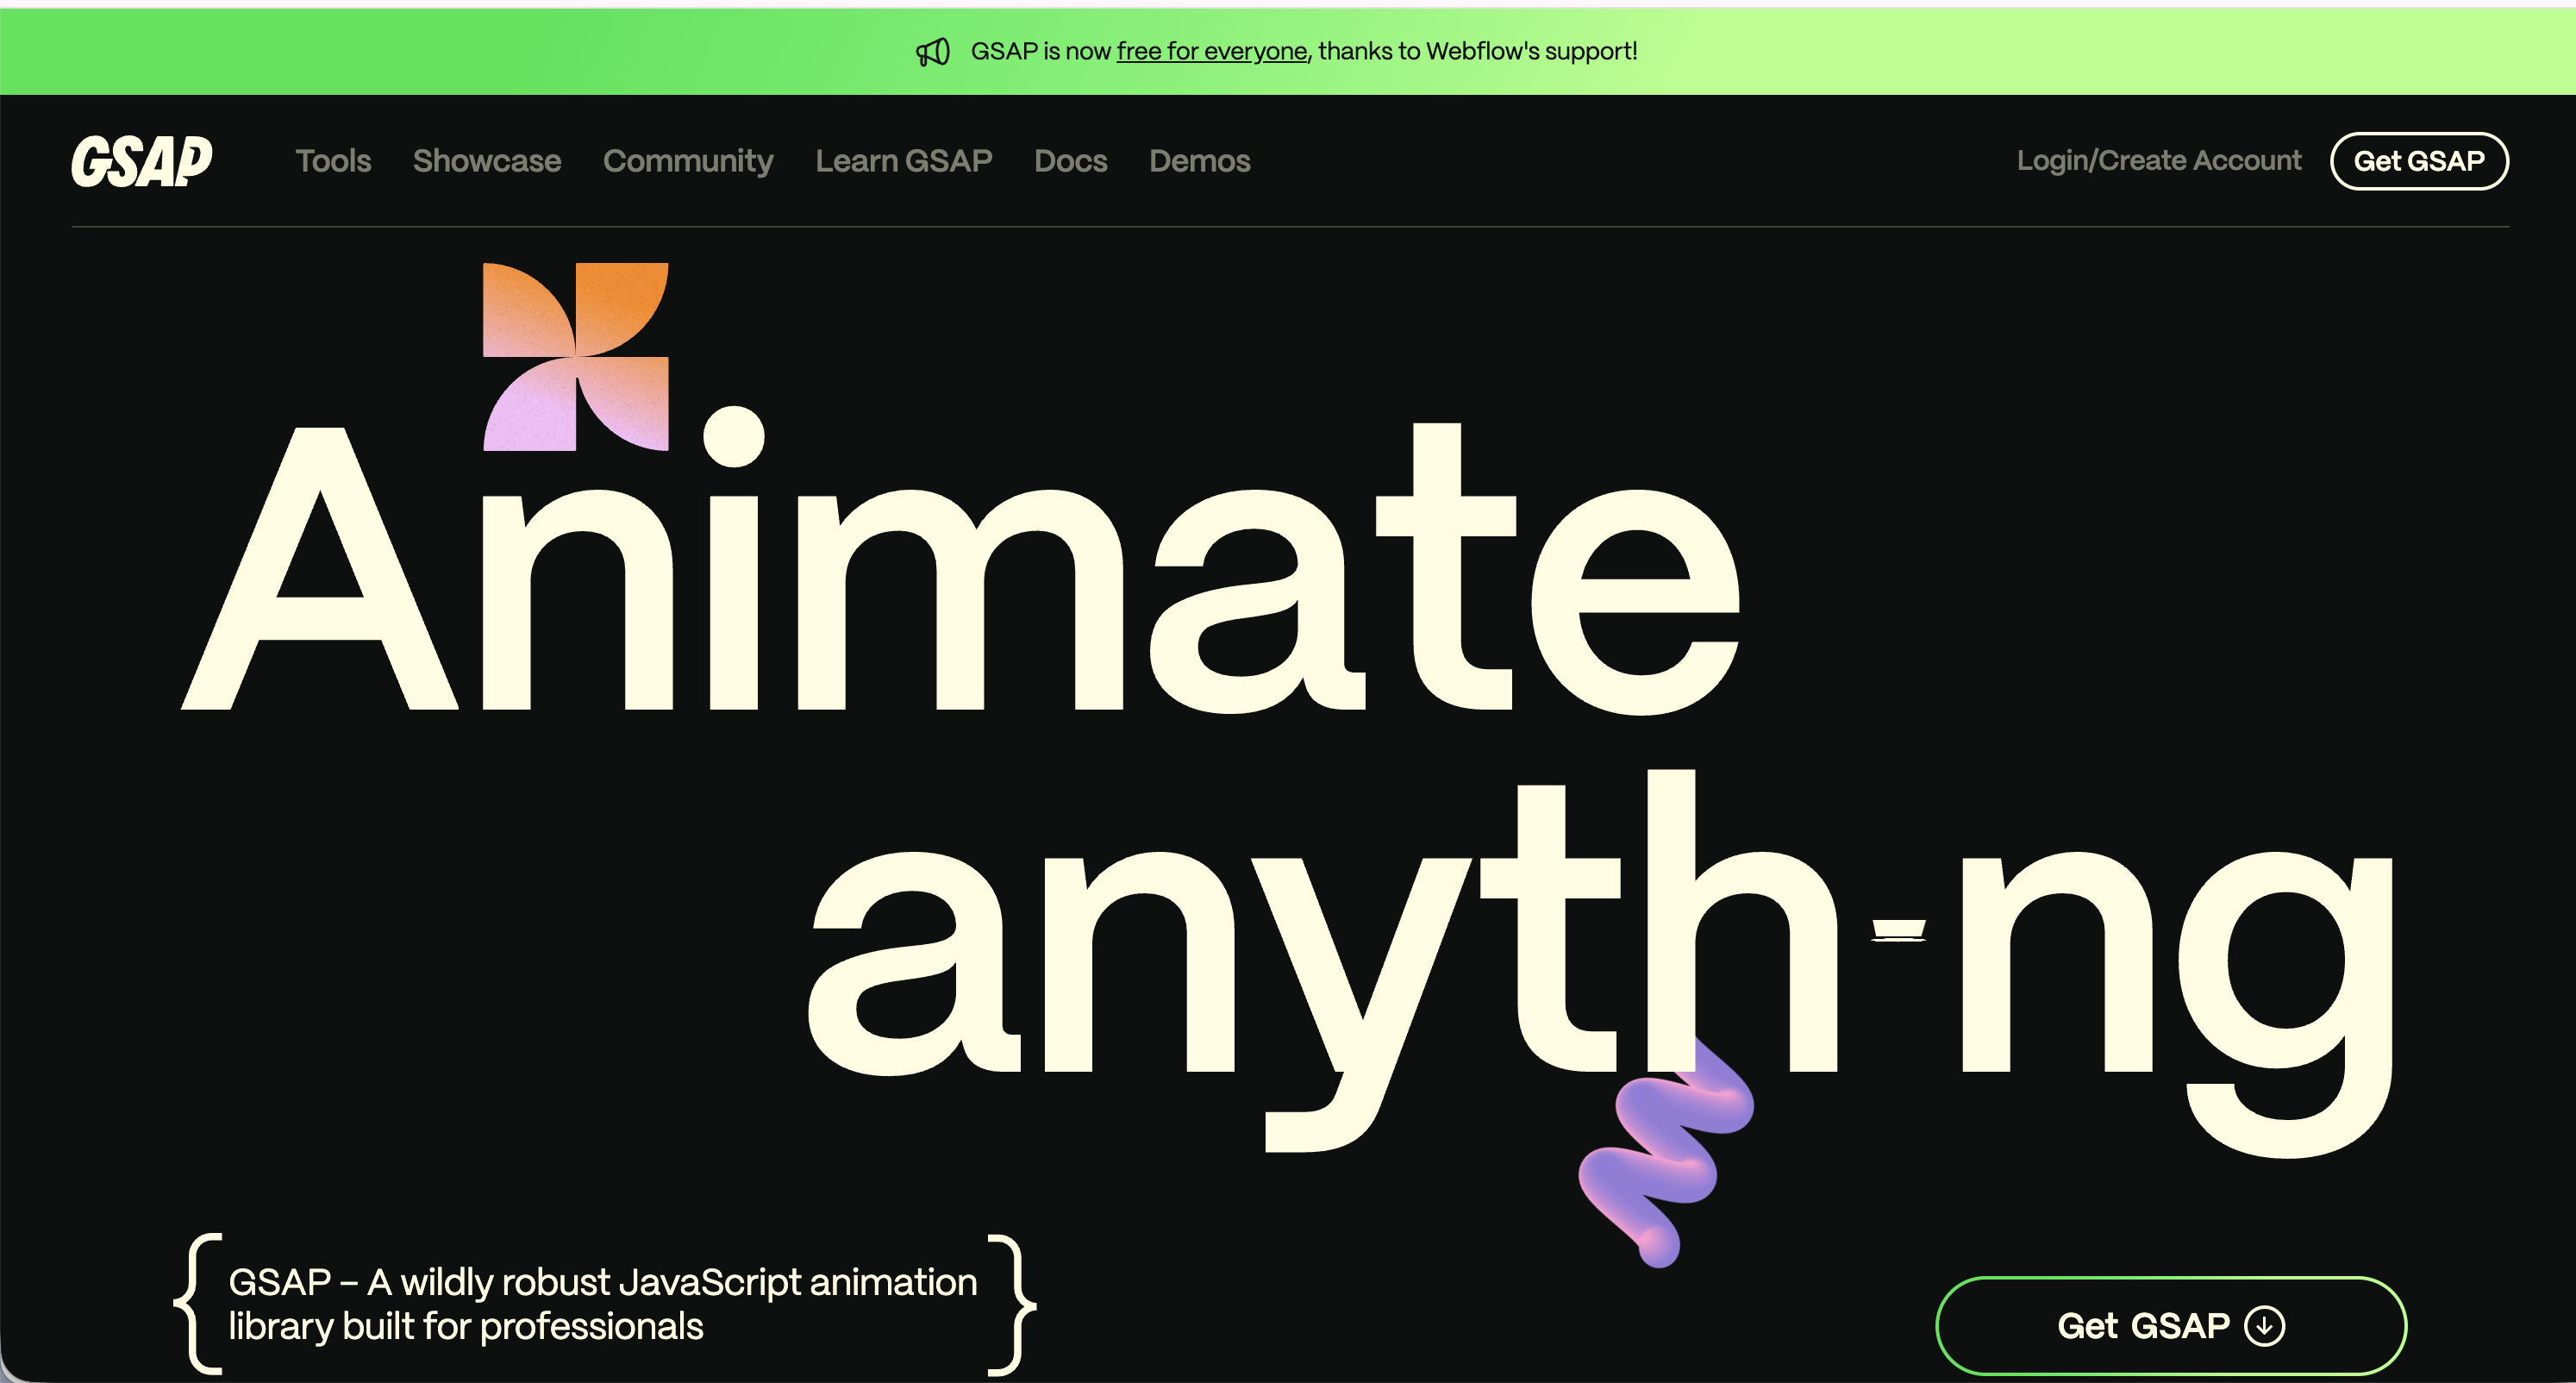Click the download arrow icon in the bottom Get GSAP button
2576x1383 pixels.
coord(2265,1326)
